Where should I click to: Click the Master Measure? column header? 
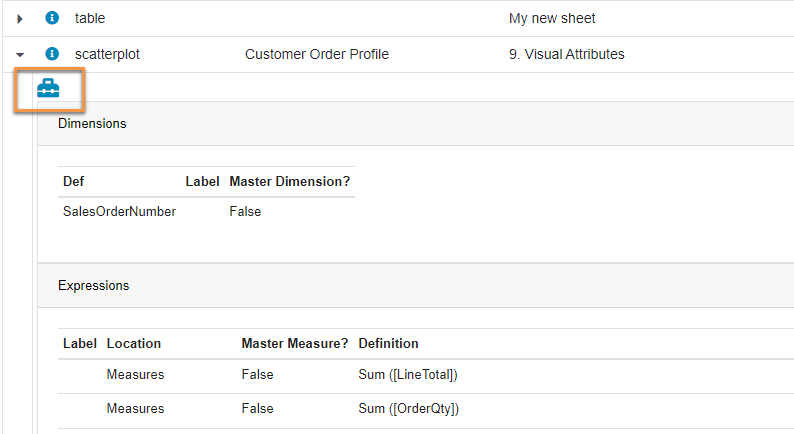pyautogui.click(x=294, y=343)
